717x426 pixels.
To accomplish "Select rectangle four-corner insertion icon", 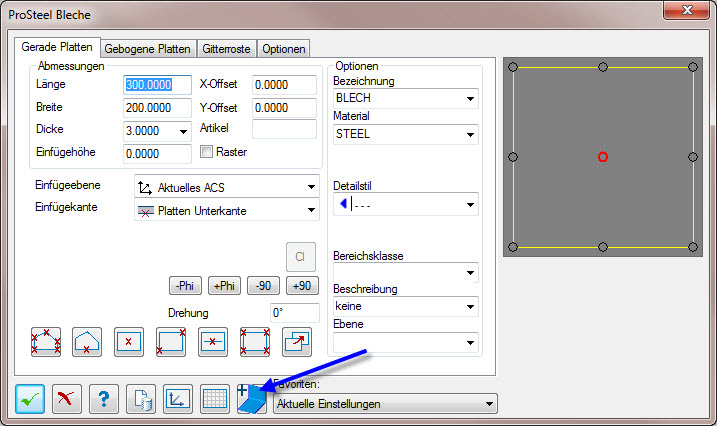I will coord(255,342).
